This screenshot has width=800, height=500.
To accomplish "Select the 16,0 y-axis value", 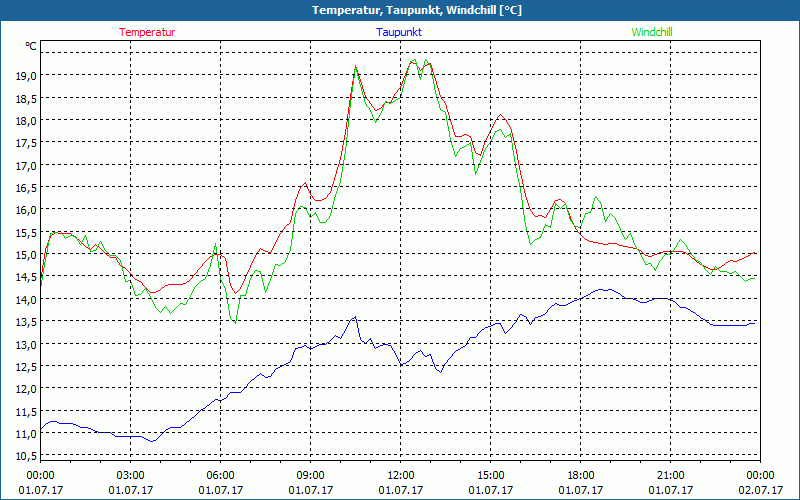I will coord(27,210).
